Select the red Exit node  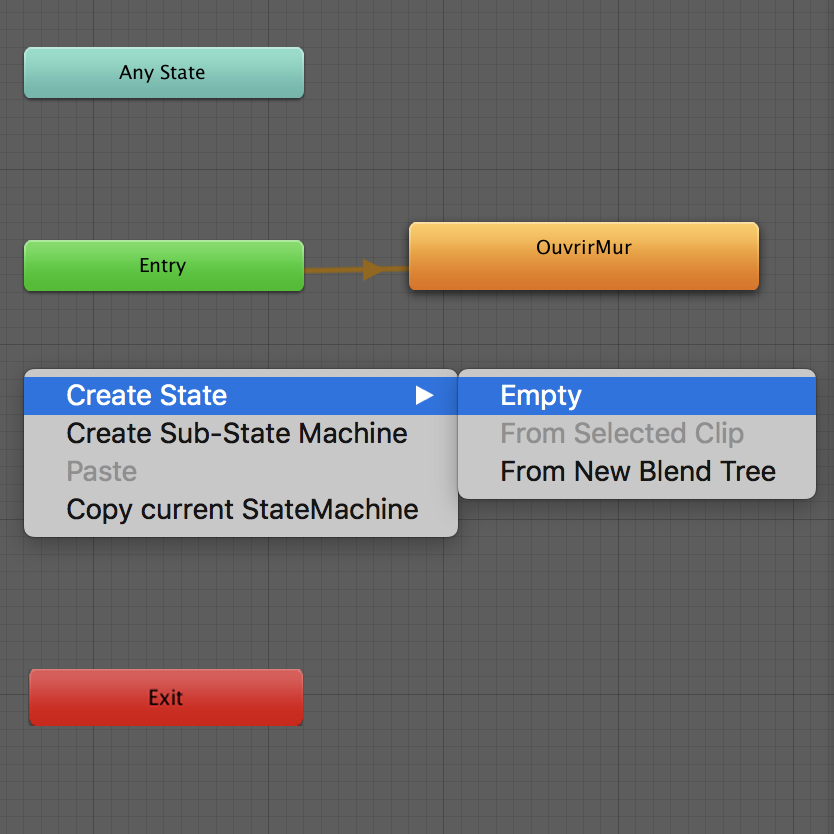click(166, 697)
